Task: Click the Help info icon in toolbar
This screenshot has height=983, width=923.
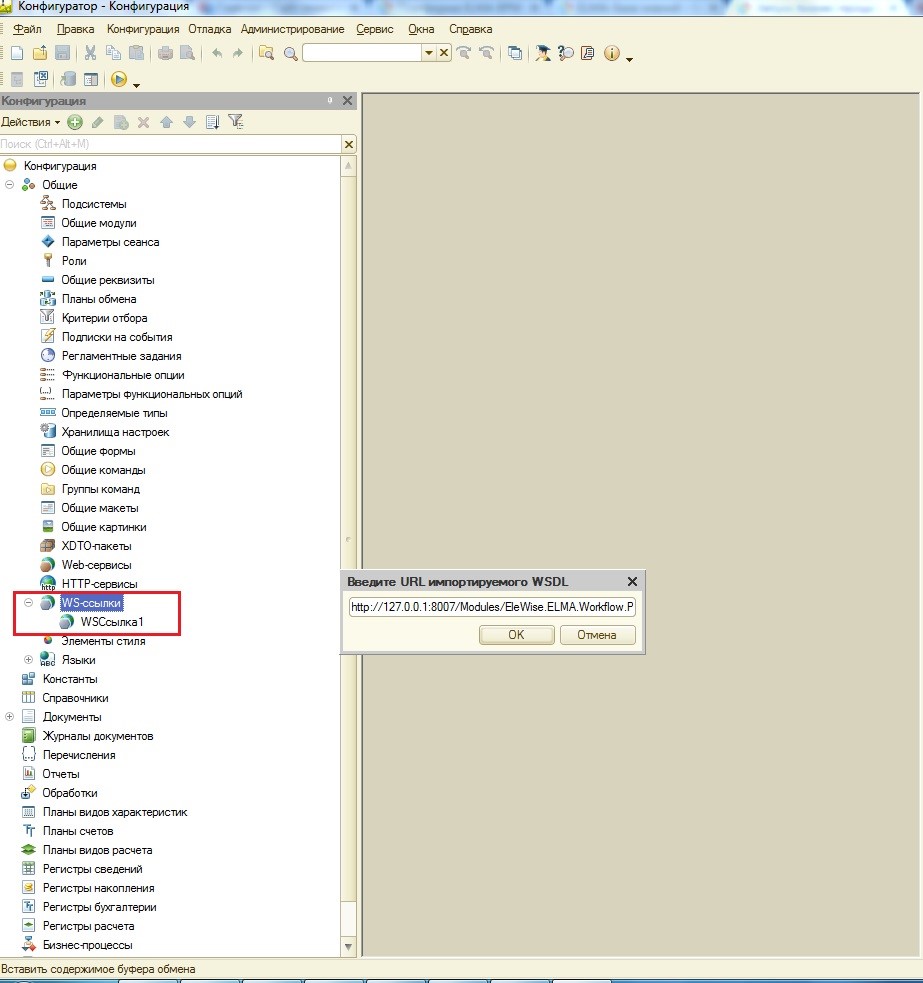Action: 611,53
